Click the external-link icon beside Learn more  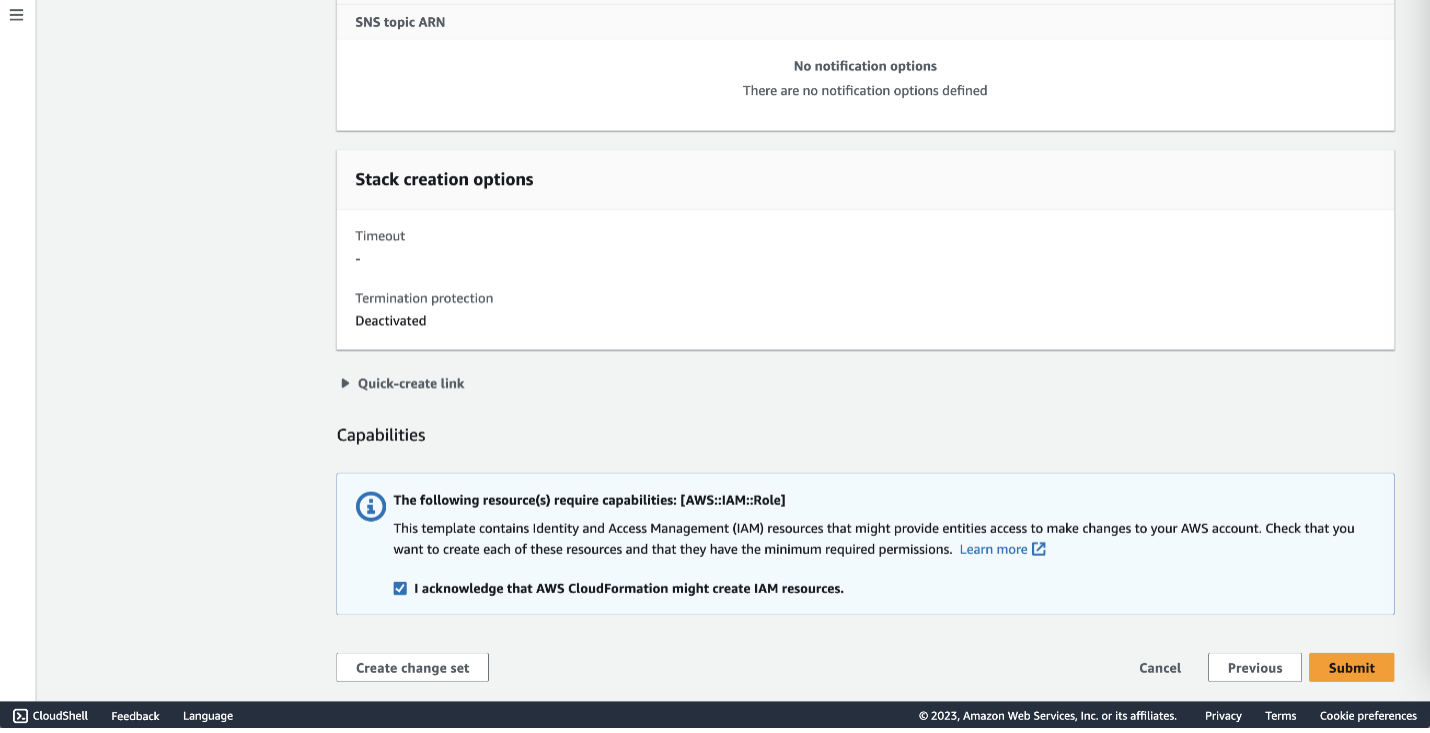(1037, 548)
